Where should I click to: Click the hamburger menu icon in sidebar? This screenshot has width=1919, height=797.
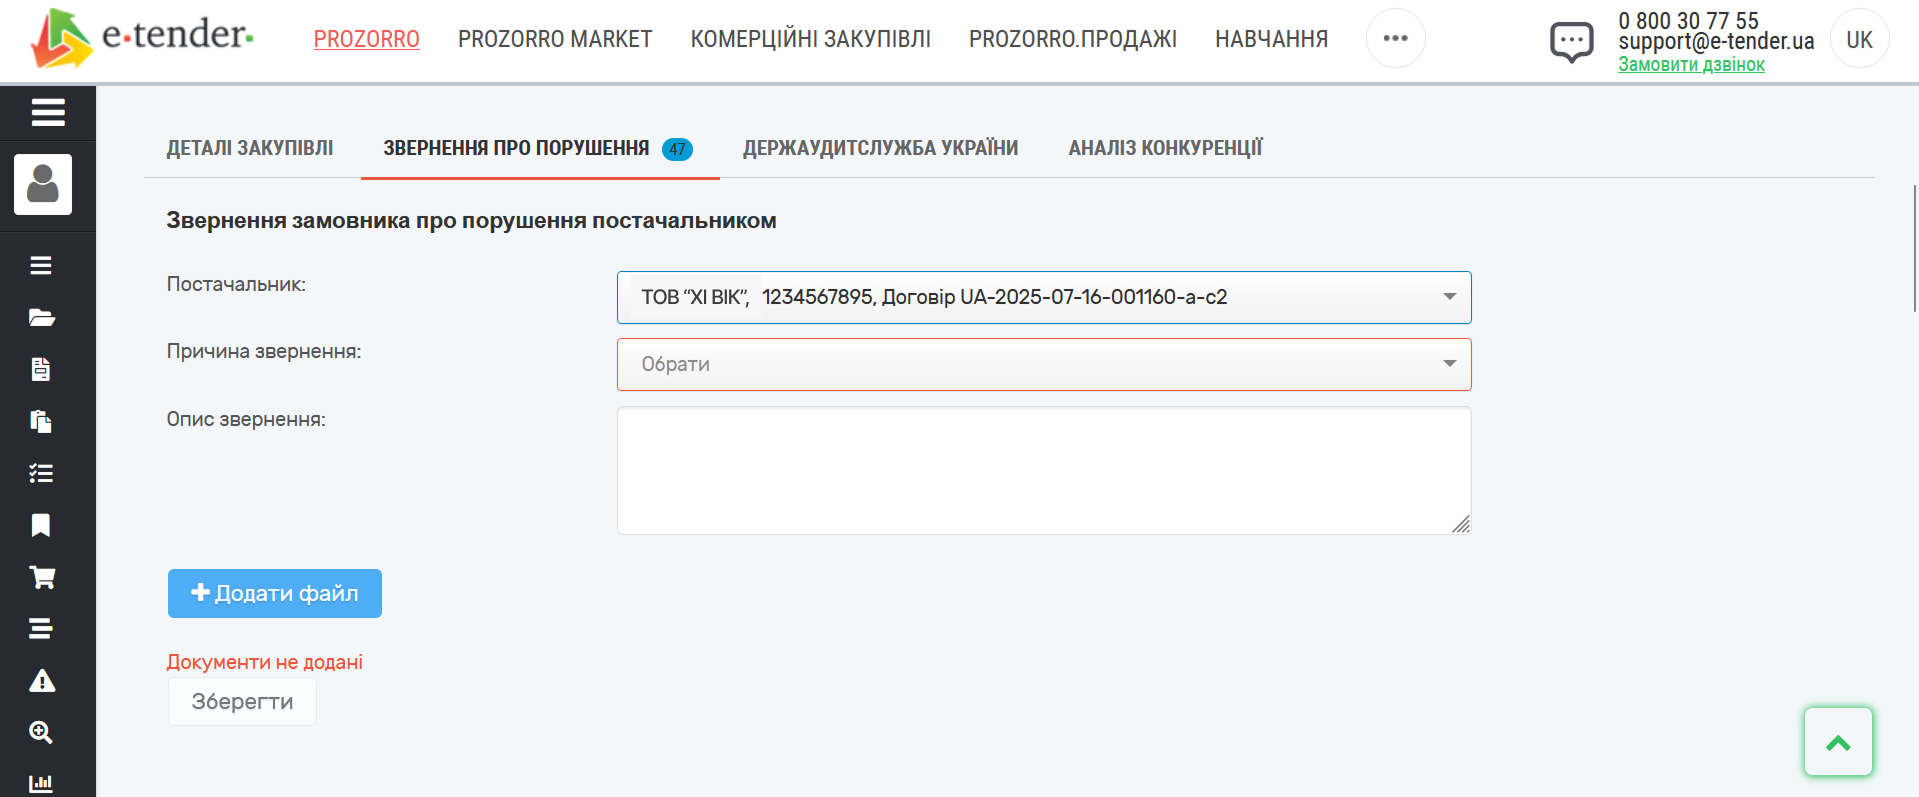[47, 112]
